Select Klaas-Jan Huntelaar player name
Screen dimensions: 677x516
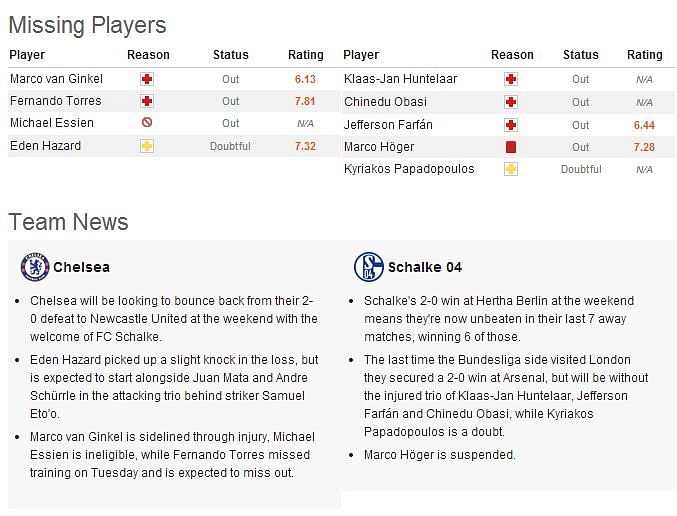(x=400, y=79)
